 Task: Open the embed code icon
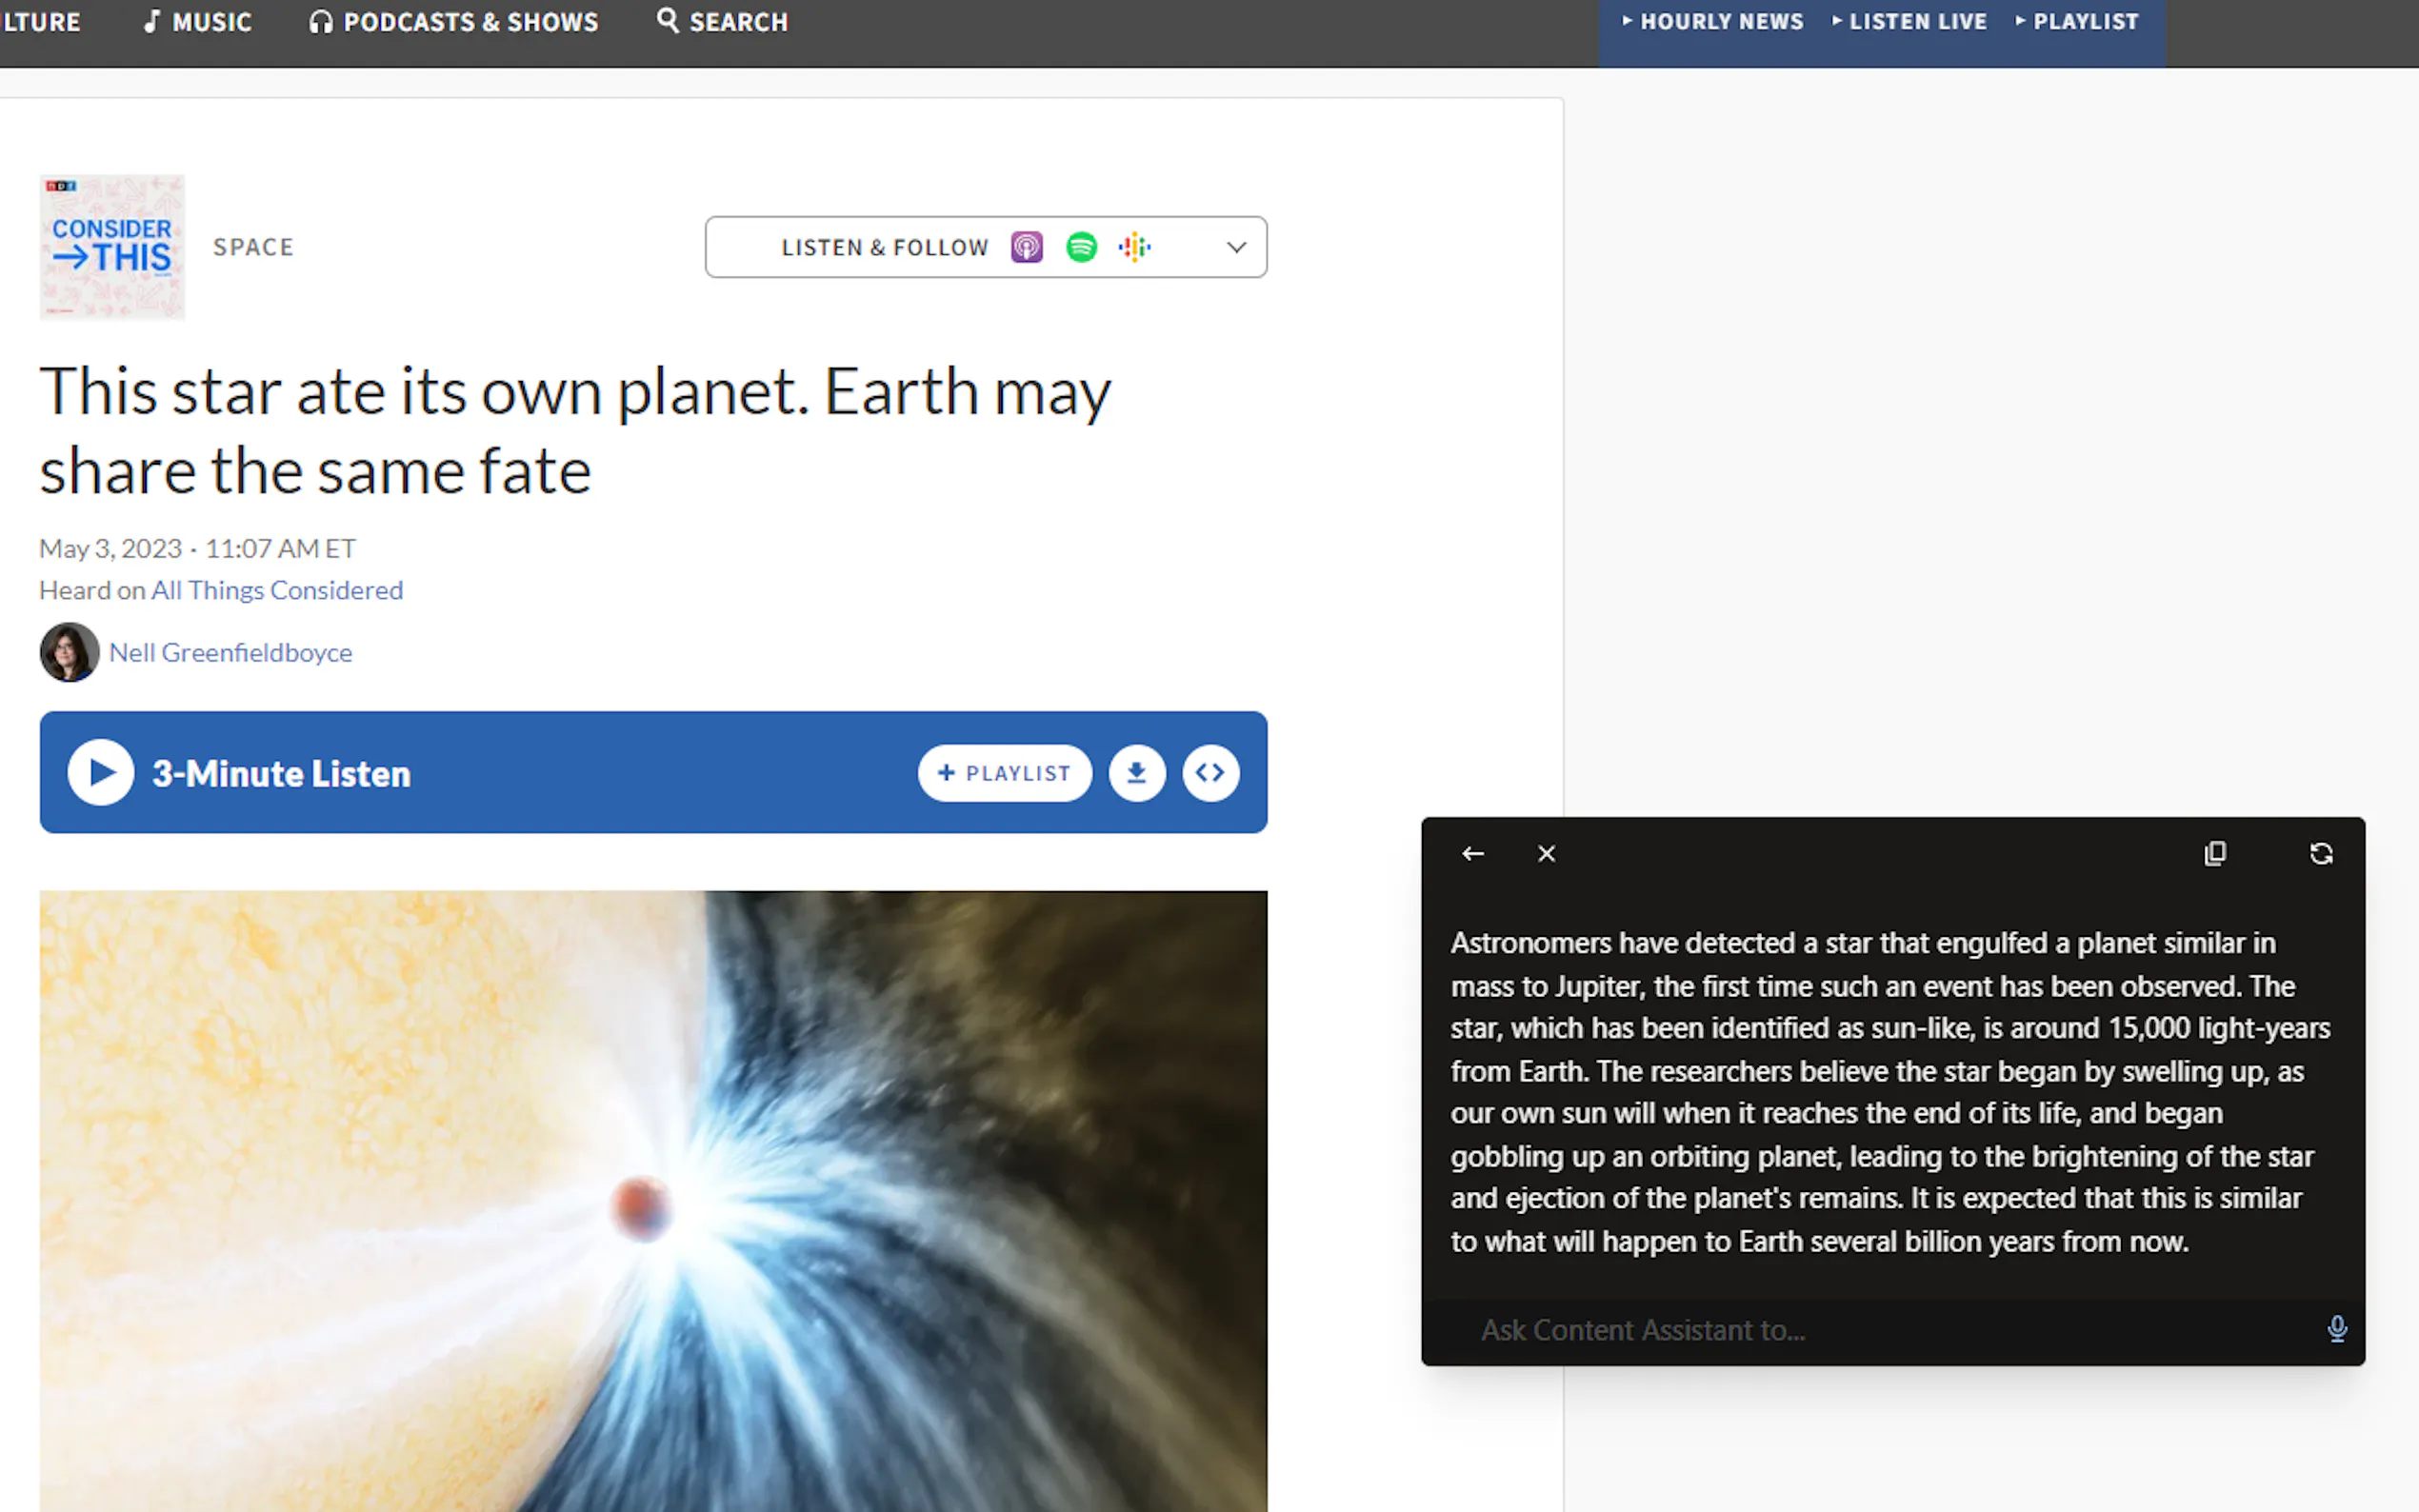pyautogui.click(x=1210, y=772)
